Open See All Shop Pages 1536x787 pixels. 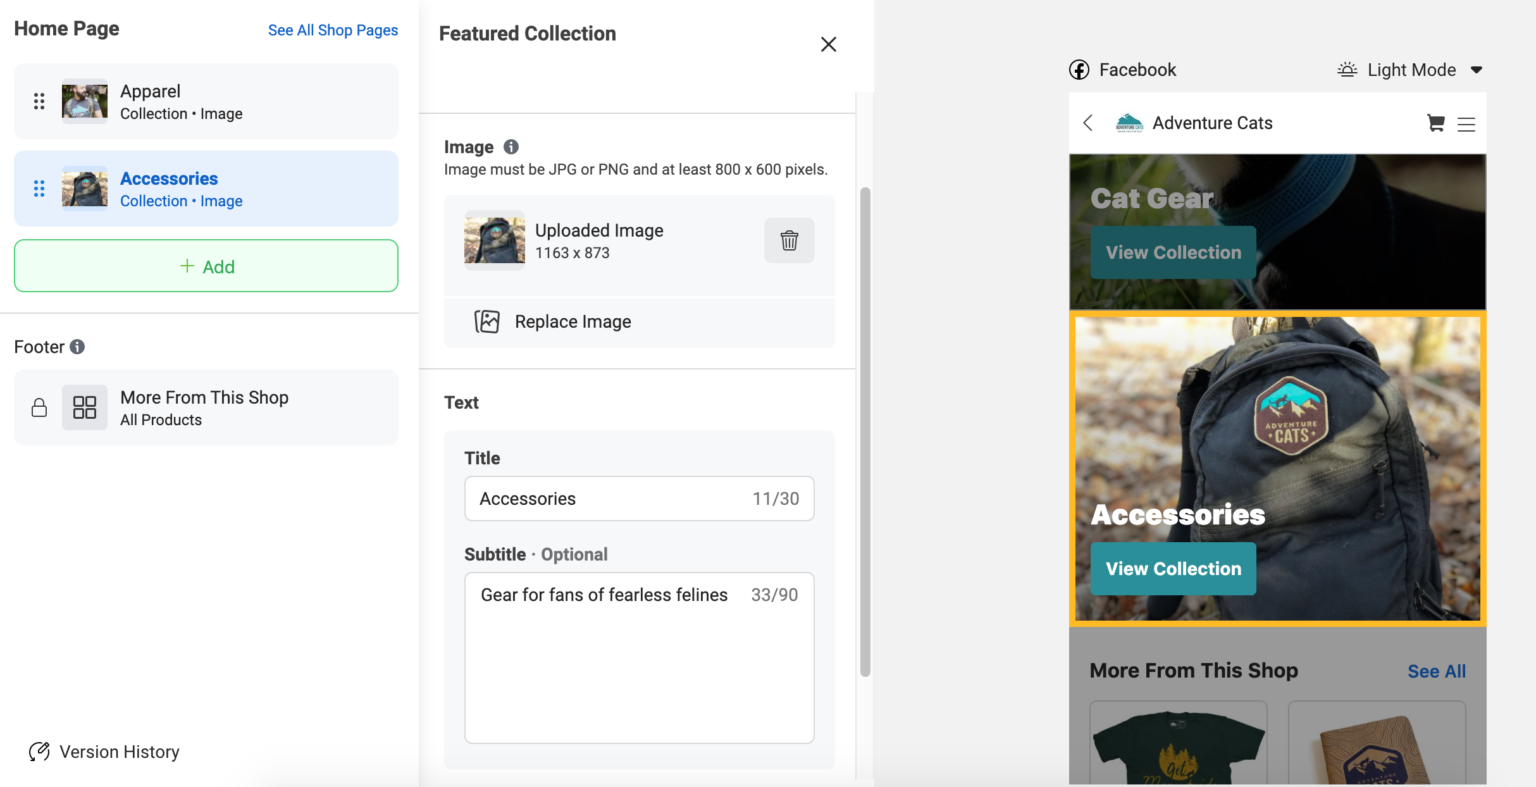(x=333, y=30)
